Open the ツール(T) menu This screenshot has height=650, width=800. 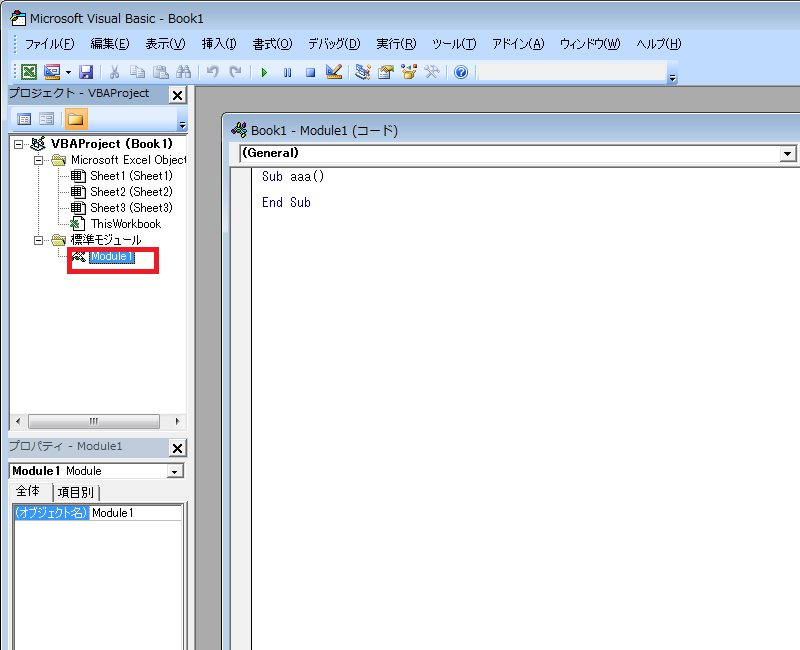click(454, 44)
